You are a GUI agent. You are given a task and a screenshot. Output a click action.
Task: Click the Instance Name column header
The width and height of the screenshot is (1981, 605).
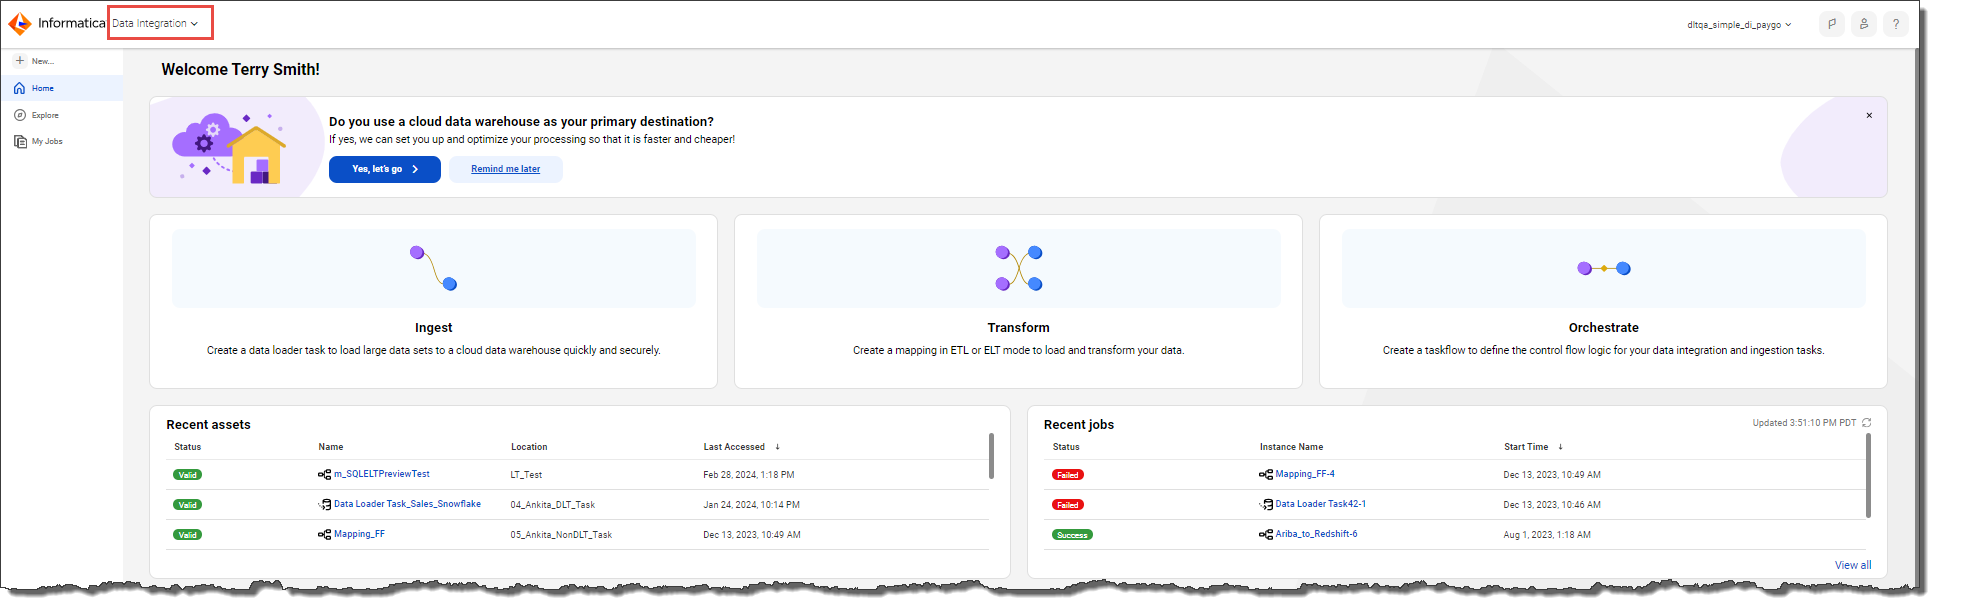(1291, 447)
